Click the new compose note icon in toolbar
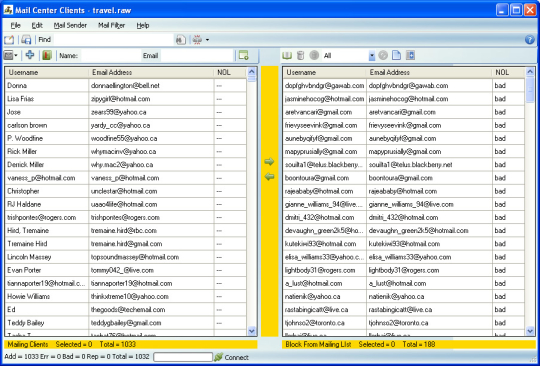 (9, 40)
